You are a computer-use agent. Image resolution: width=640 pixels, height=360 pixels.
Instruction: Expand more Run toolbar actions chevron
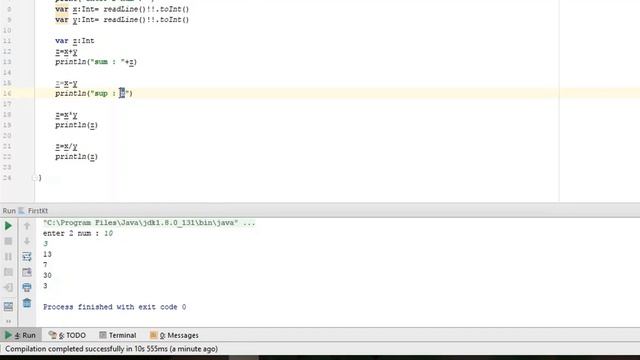(8, 321)
